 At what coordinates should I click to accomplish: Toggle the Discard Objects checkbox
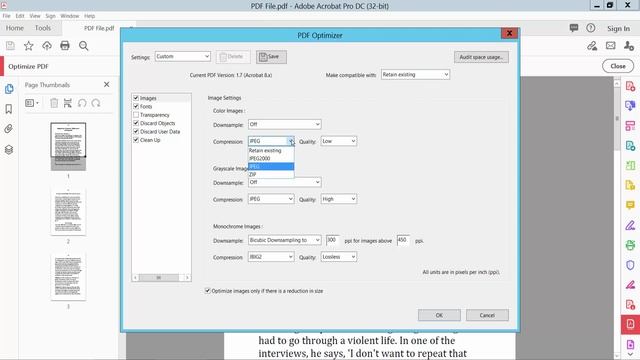point(136,123)
